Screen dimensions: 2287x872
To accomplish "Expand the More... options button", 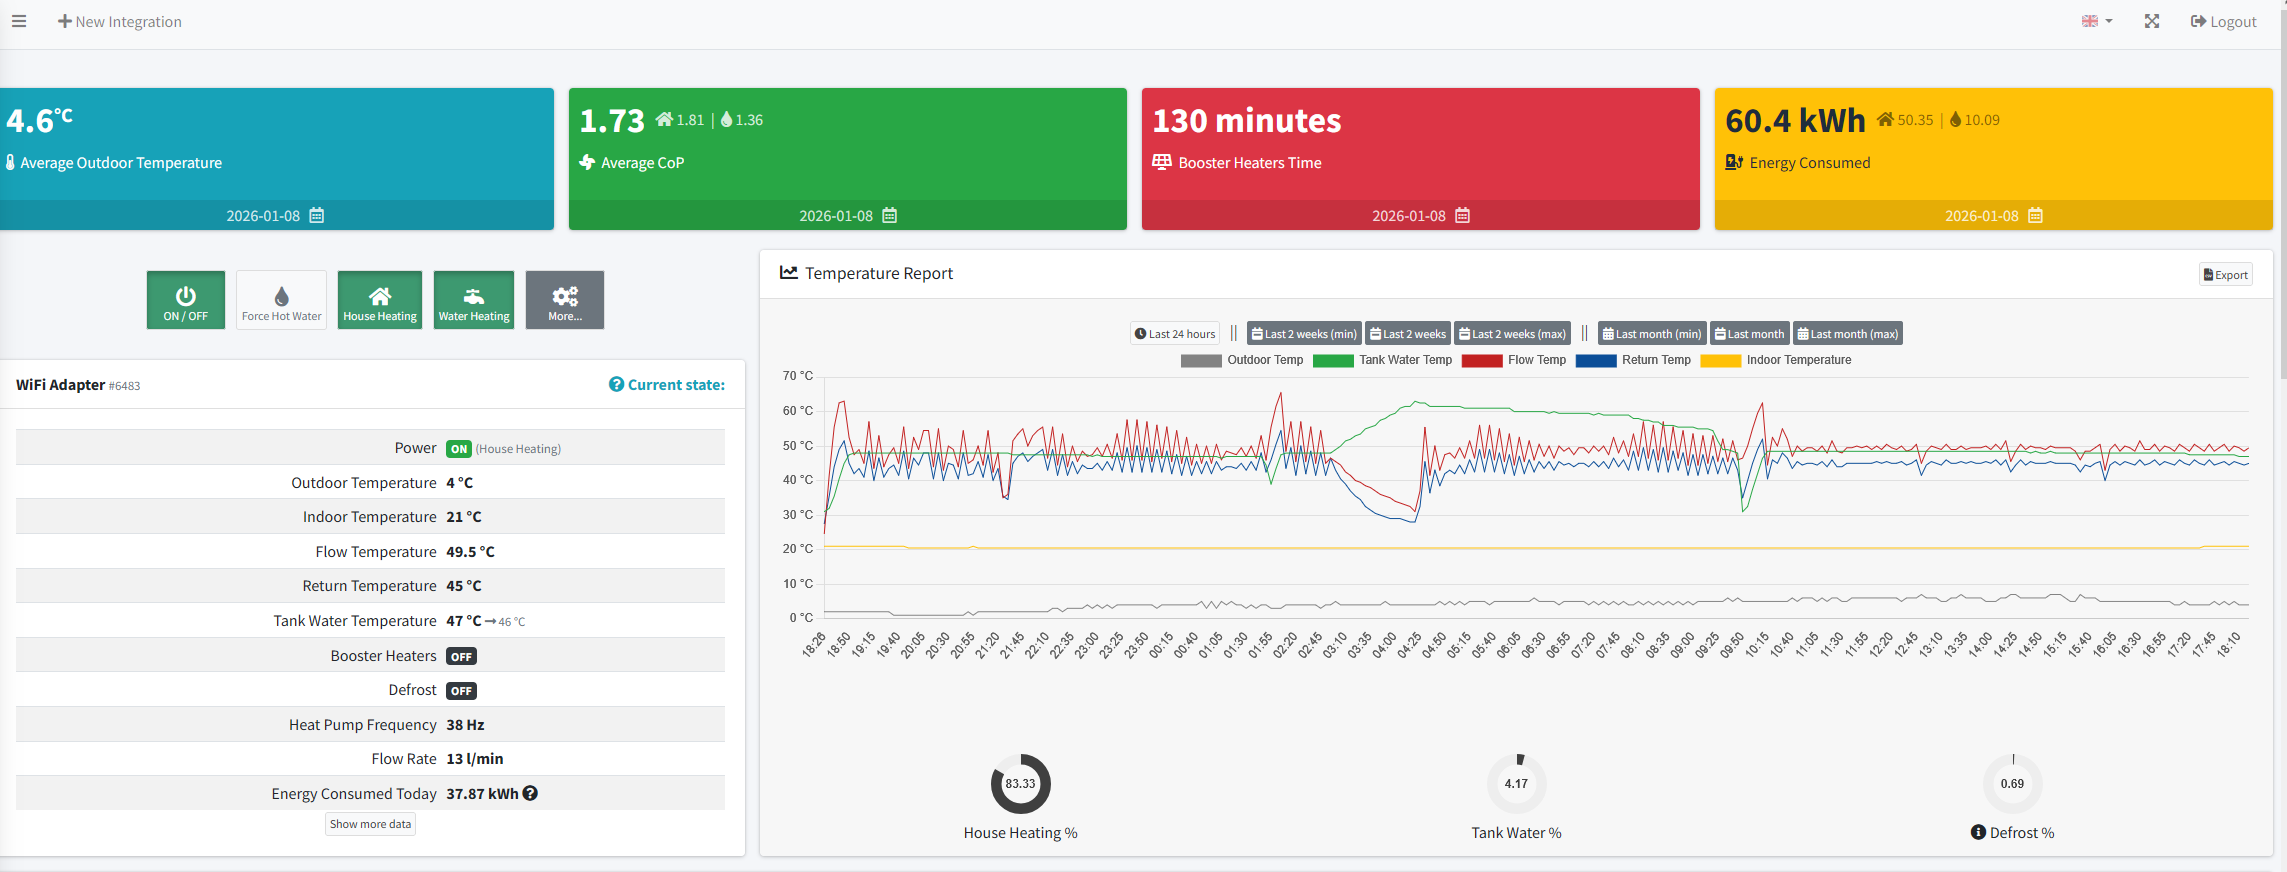I will (x=565, y=300).
